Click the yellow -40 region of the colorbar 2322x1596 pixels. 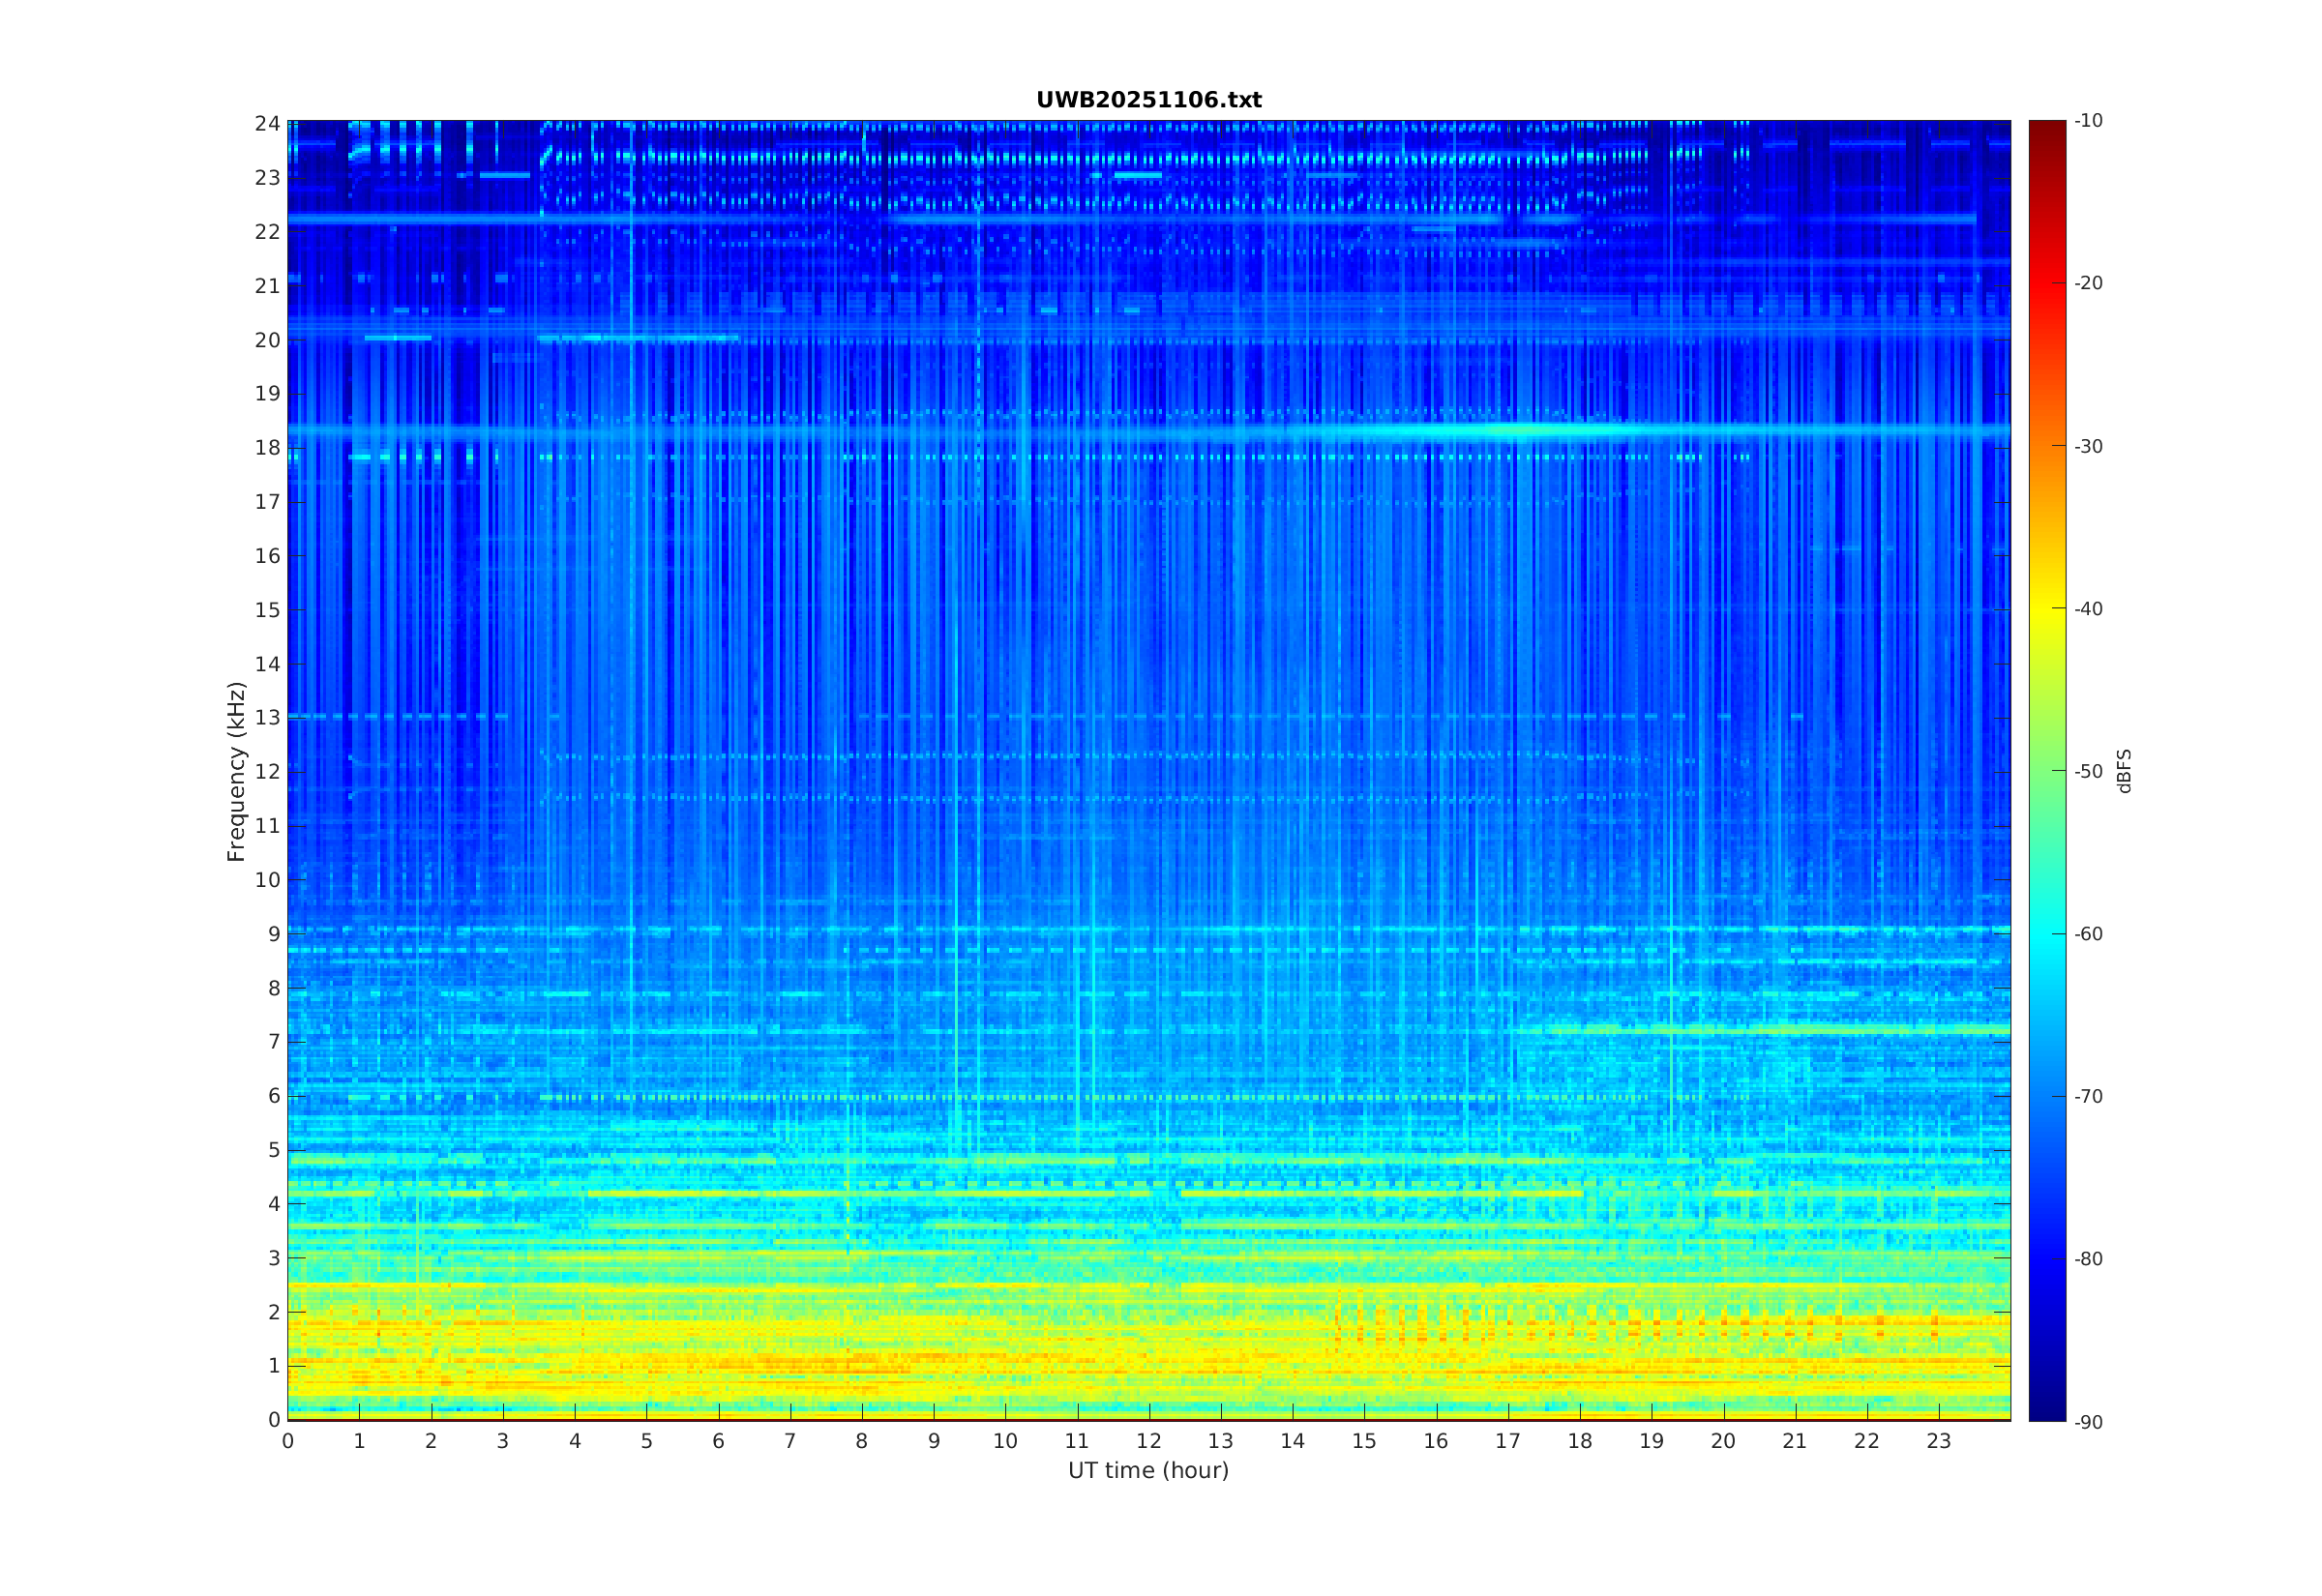pyautogui.click(x=2047, y=608)
